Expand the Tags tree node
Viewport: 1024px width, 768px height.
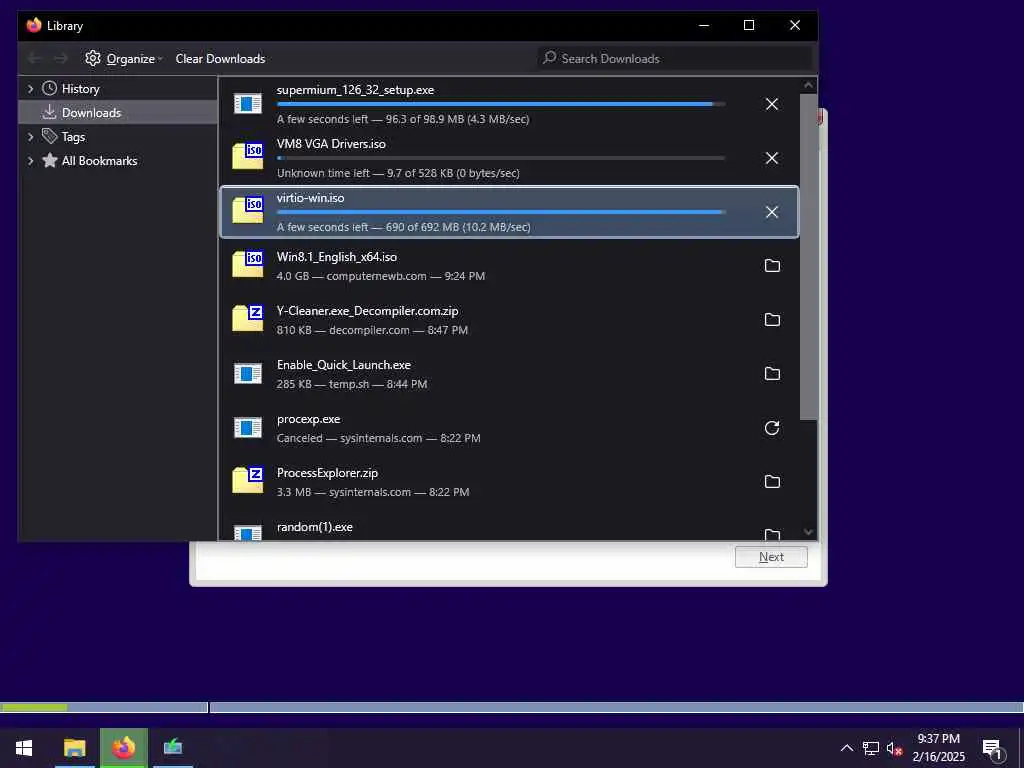[30, 136]
